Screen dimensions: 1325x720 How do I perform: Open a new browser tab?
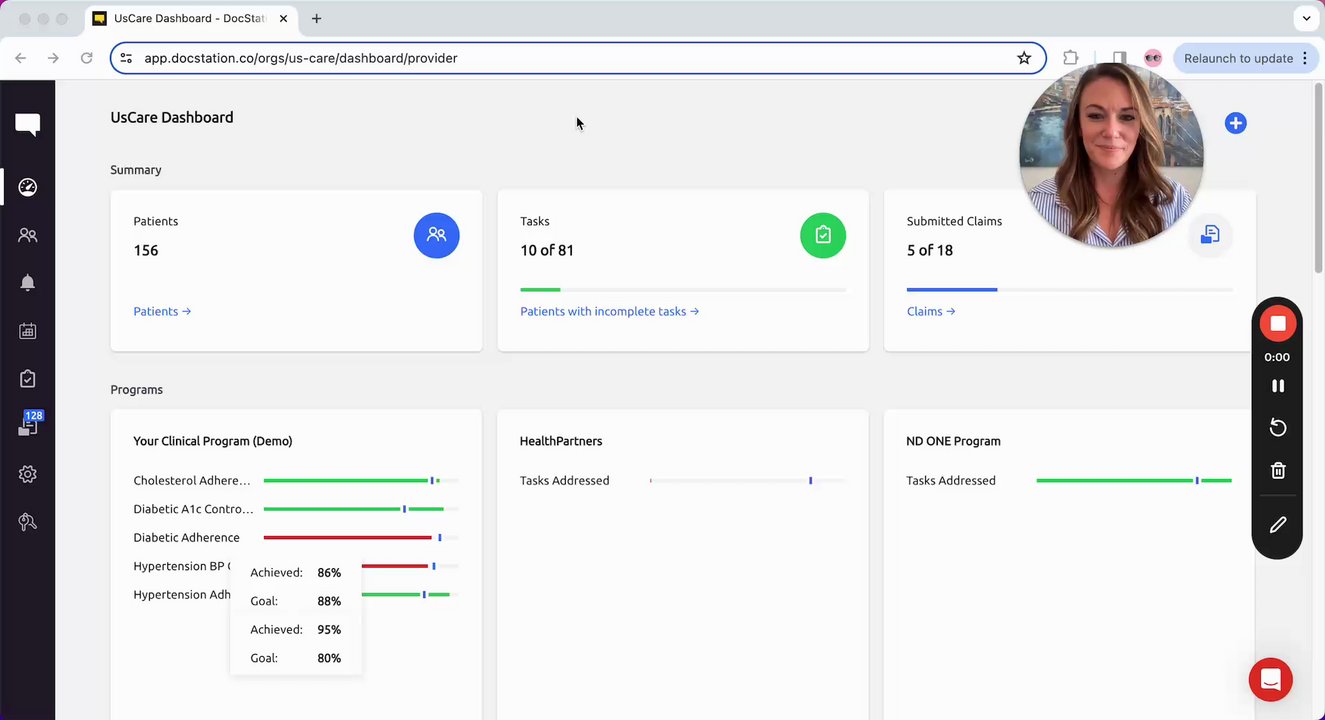click(316, 18)
